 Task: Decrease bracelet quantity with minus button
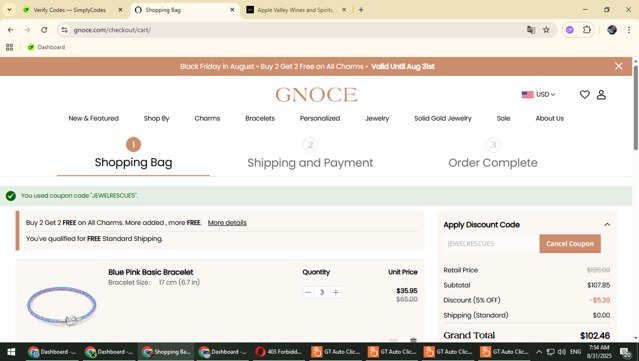point(308,292)
